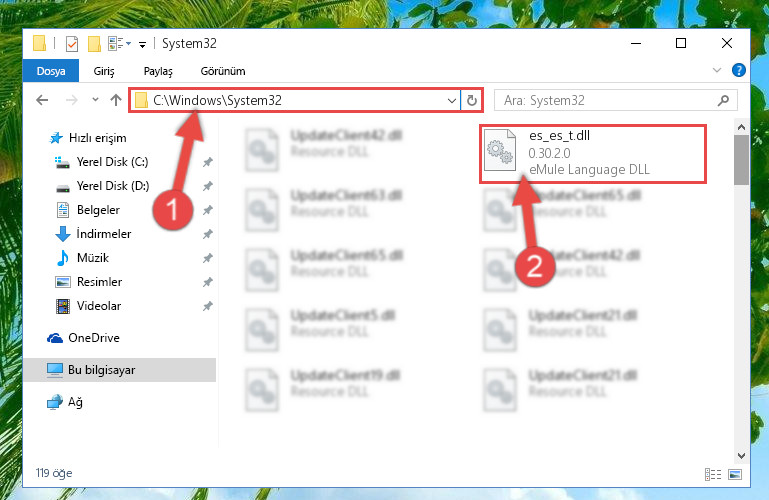Select the es_es_t.dll file
This screenshot has height=500, width=769.
click(592, 154)
